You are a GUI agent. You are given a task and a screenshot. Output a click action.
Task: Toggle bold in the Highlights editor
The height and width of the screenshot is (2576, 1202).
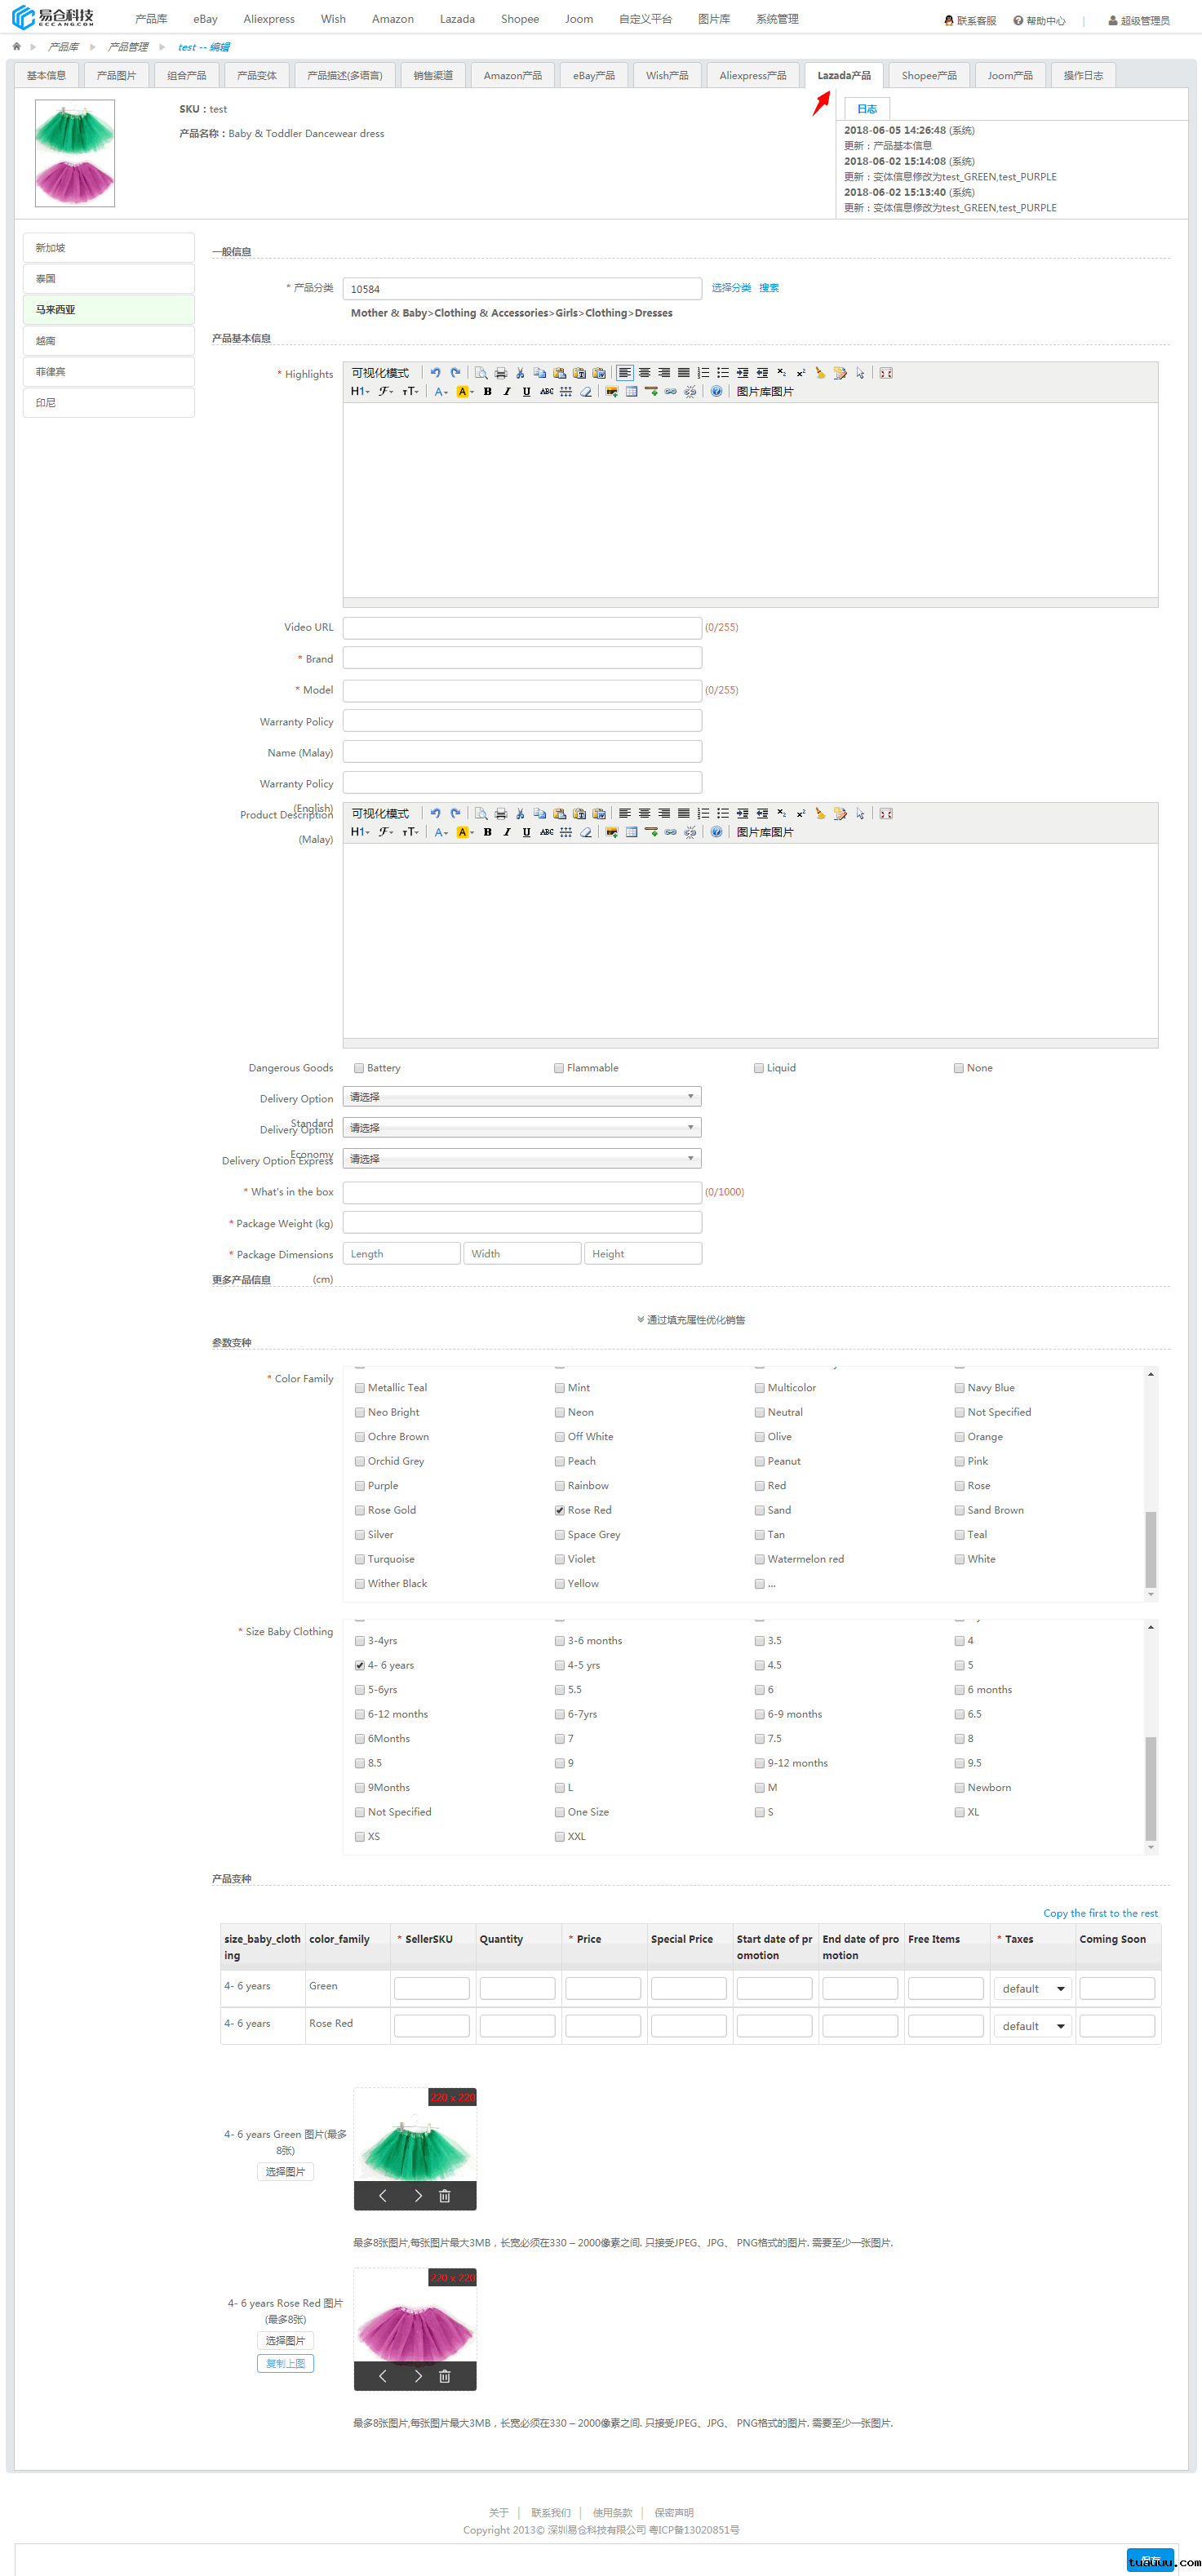pyautogui.click(x=487, y=392)
